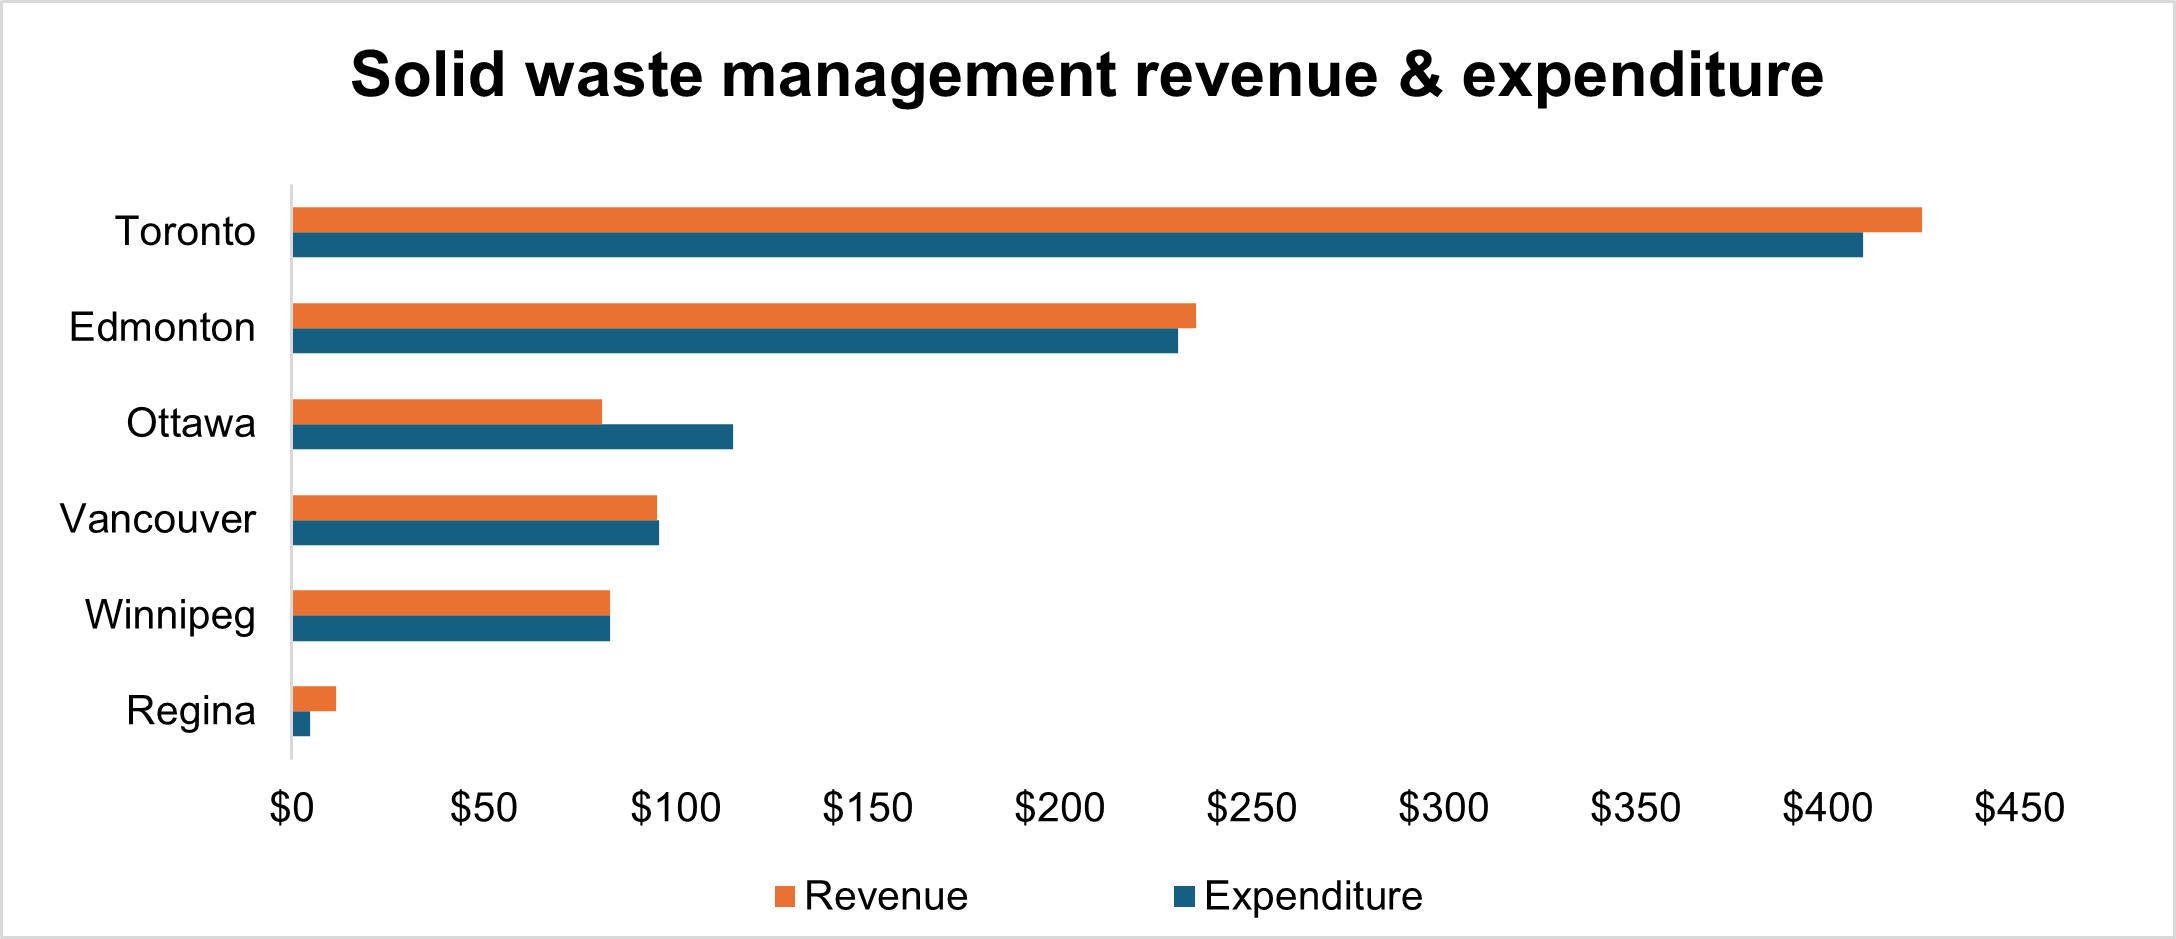Click the blue Expenditure legend swatch
Screen dimensions: 2176x939
1185,897
